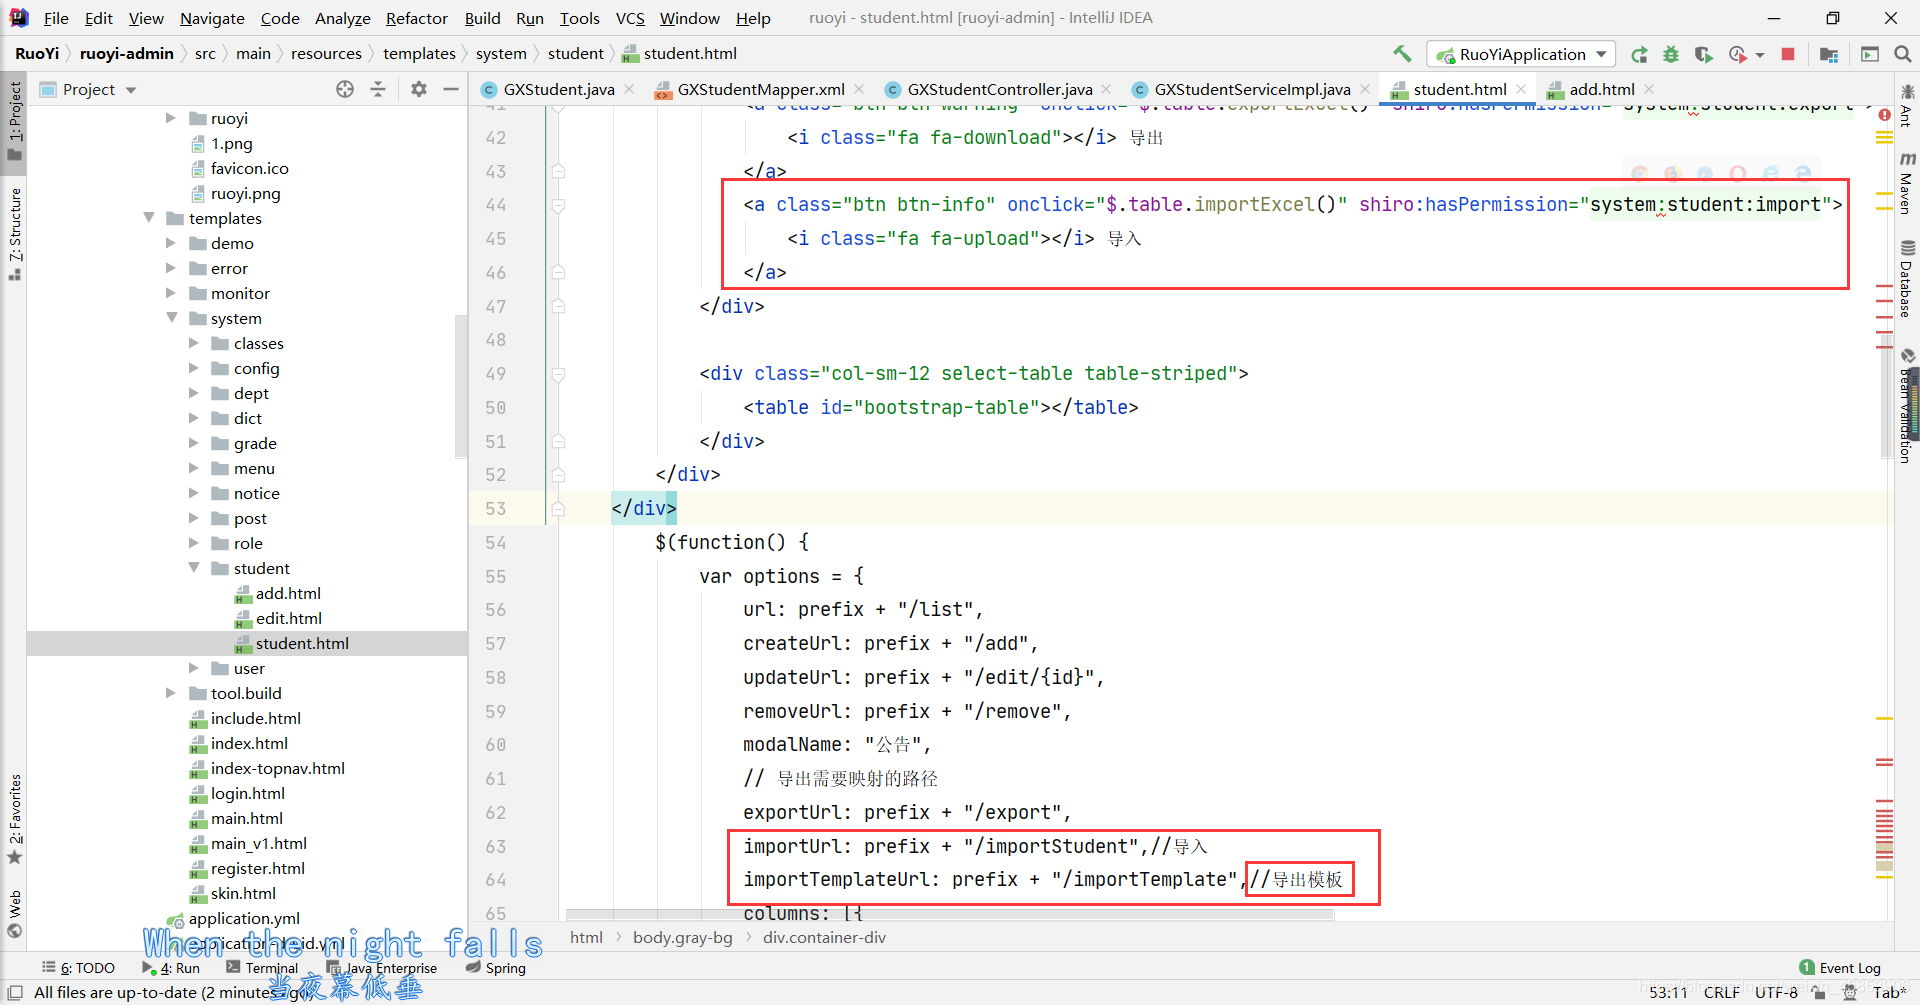Open the Refactor menu

[416, 18]
